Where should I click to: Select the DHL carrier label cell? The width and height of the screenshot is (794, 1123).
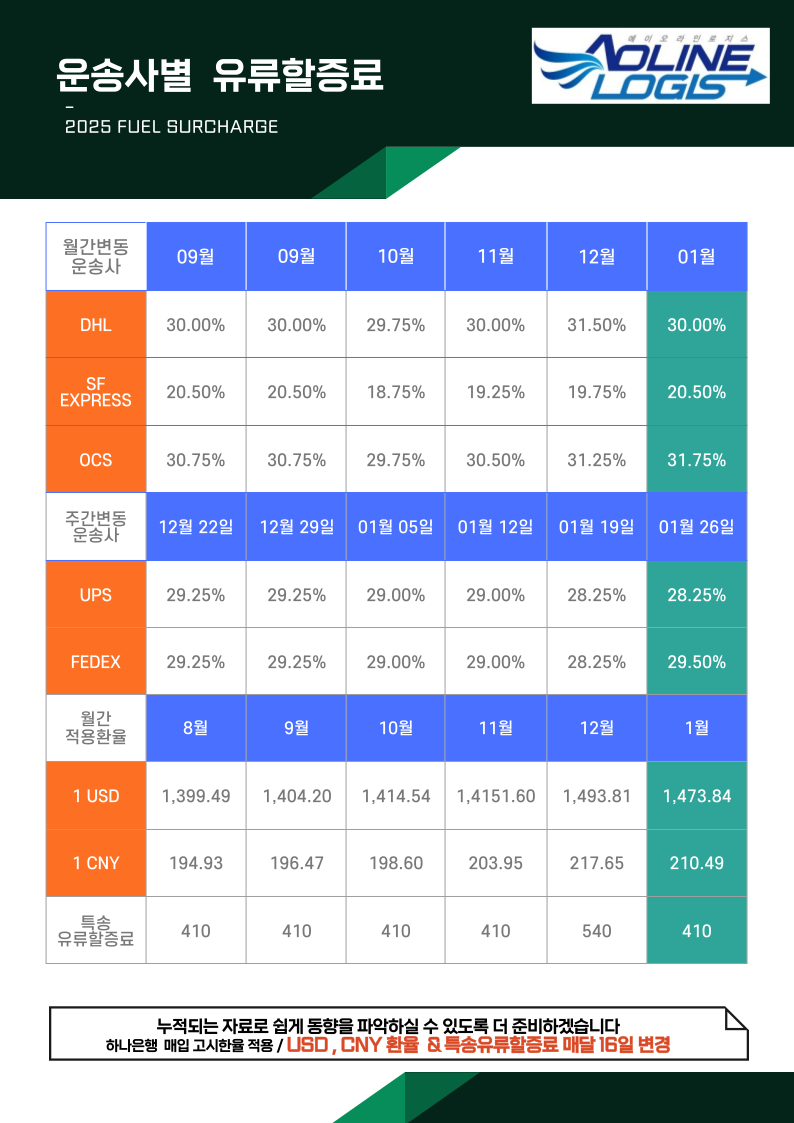[96, 325]
